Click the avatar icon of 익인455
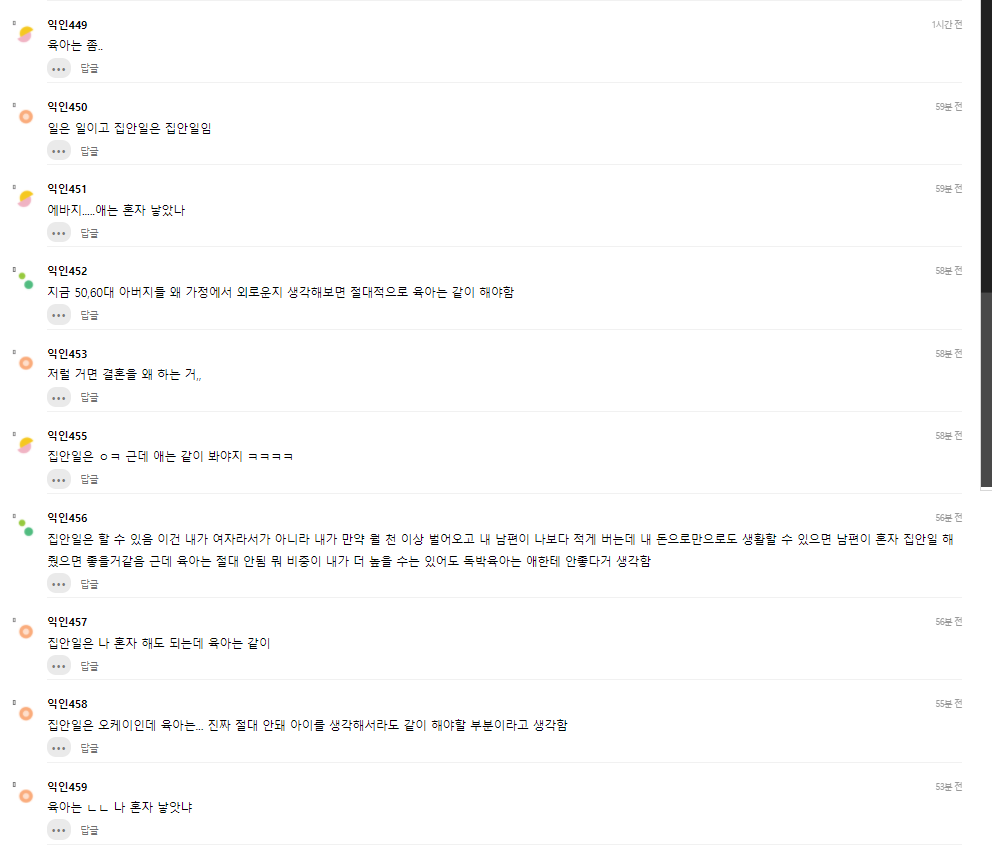This screenshot has width=992, height=850. pyautogui.click(x=25, y=445)
